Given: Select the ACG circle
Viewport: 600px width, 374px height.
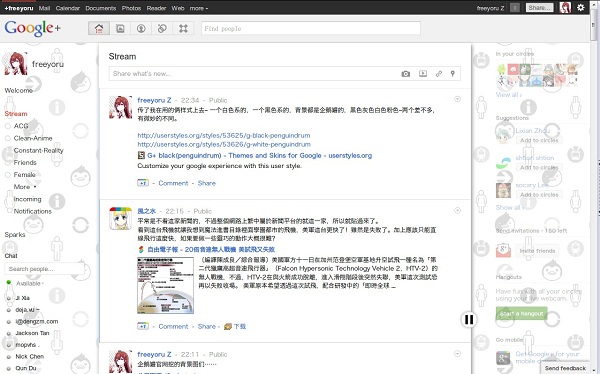Looking at the screenshot, I should (21, 126).
